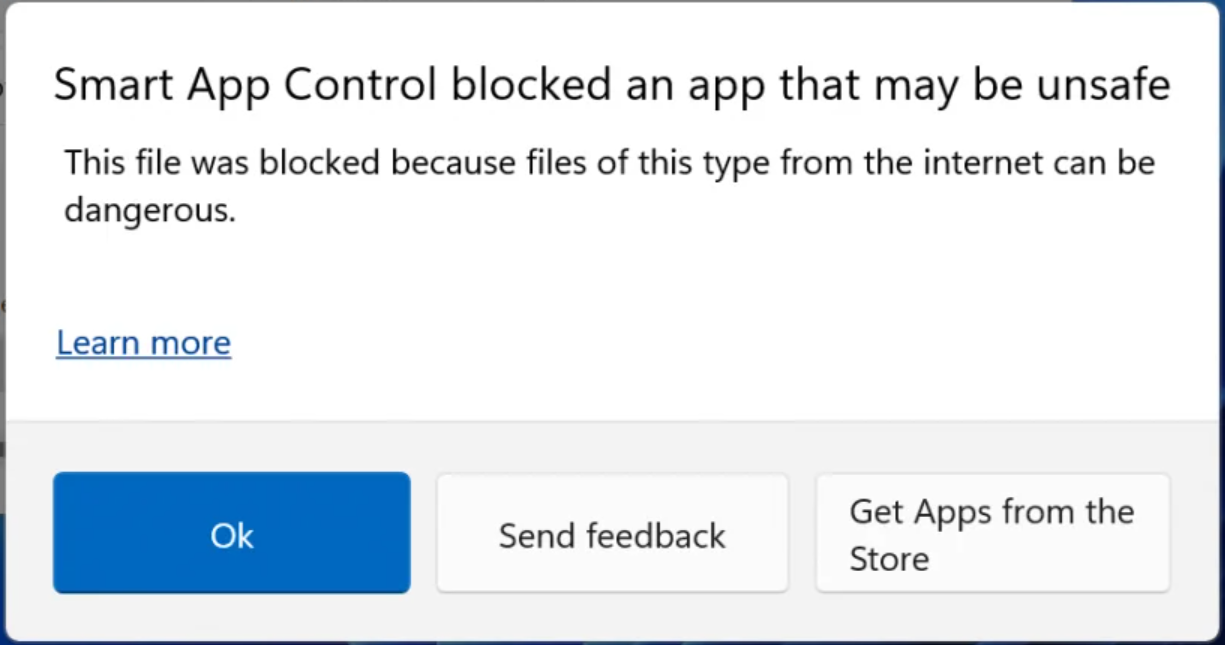The height and width of the screenshot is (645, 1225).
Task: Open help using the underlined Learn more text
Action: [142, 343]
